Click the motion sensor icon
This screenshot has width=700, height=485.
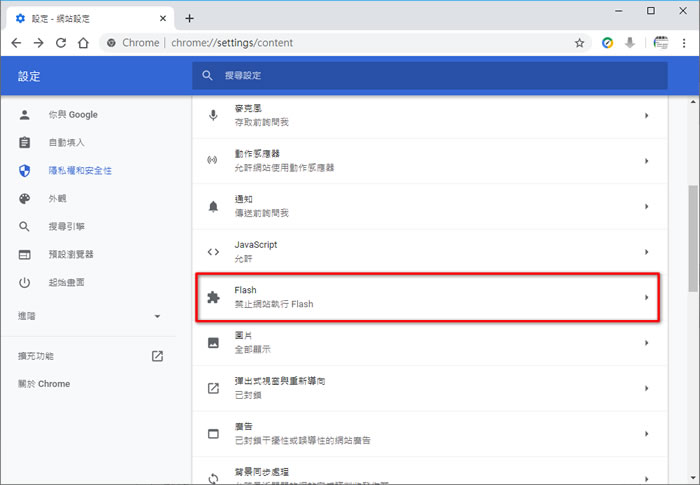[213, 160]
